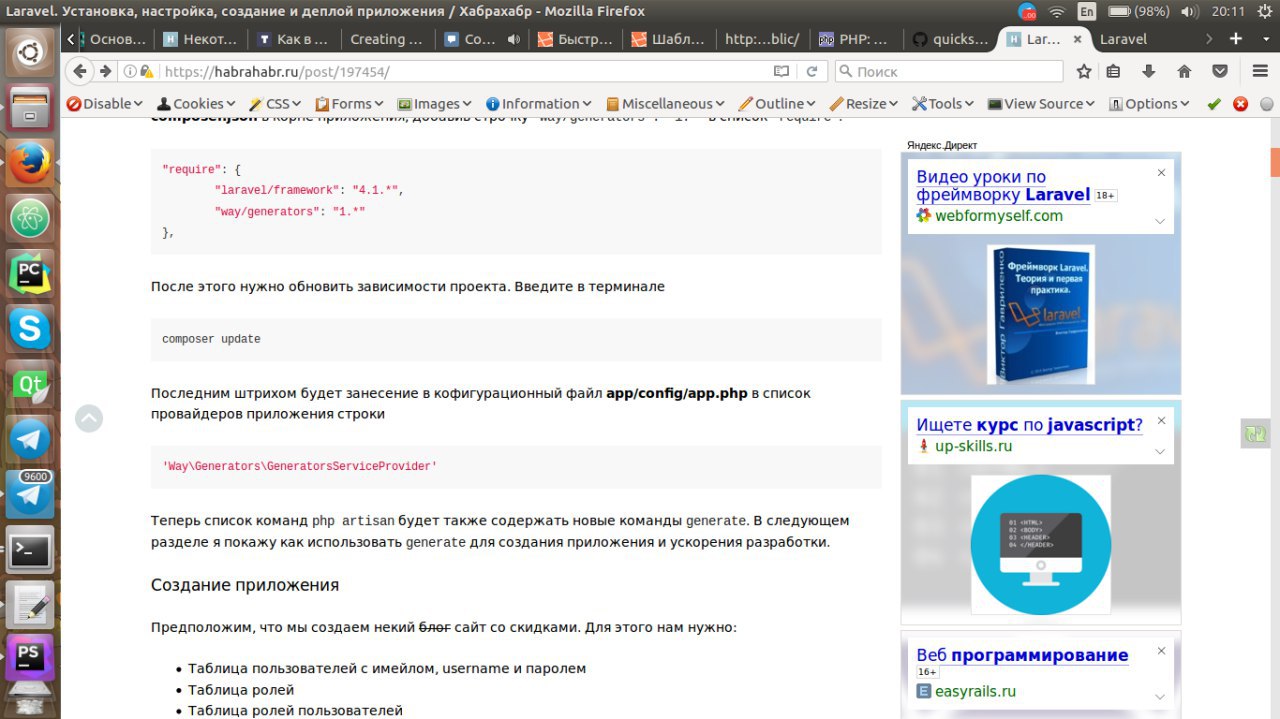Open Telegram with 9600 unread badge
Viewport: 1280px width, 719px height.
30,494
